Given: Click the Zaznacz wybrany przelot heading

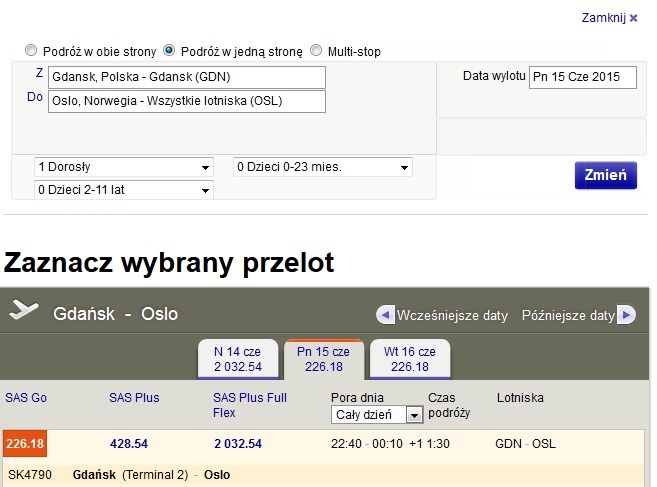Looking at the screenshot, I should click(169, 263).
